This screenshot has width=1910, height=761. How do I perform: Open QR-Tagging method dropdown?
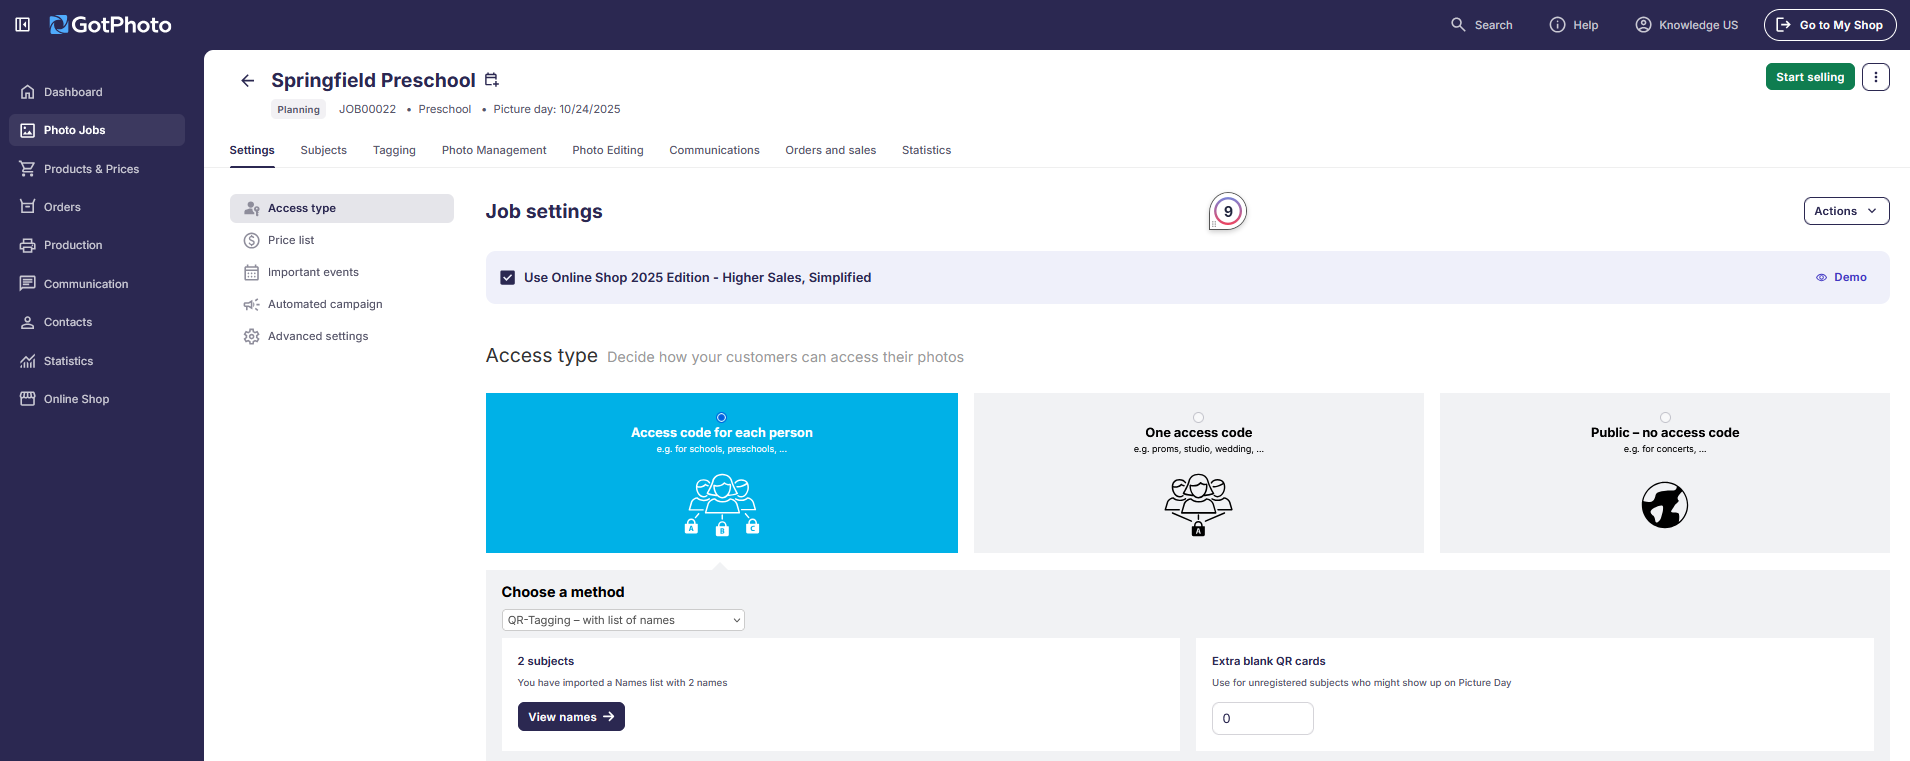tap(623, 620)
